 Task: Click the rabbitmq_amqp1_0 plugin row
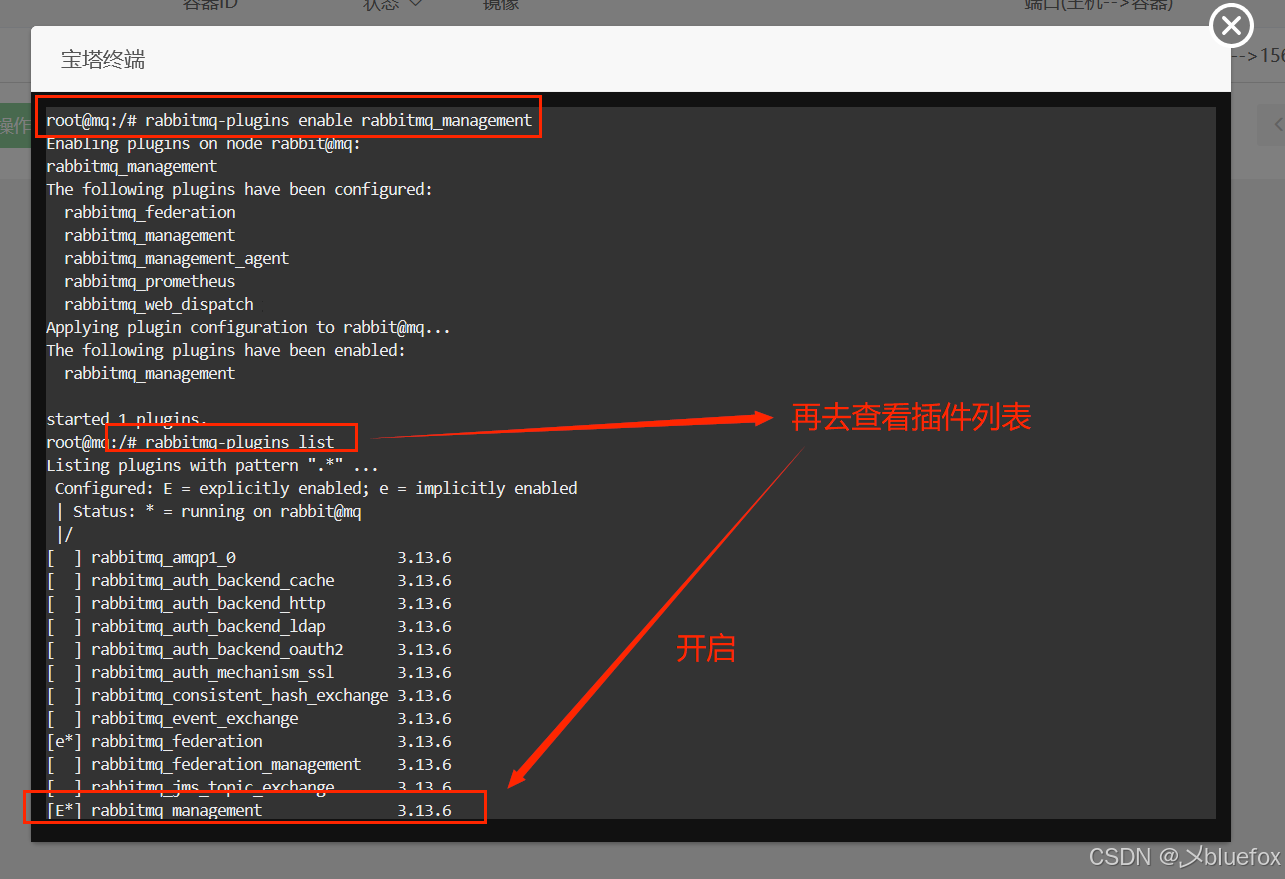(249, 558)
